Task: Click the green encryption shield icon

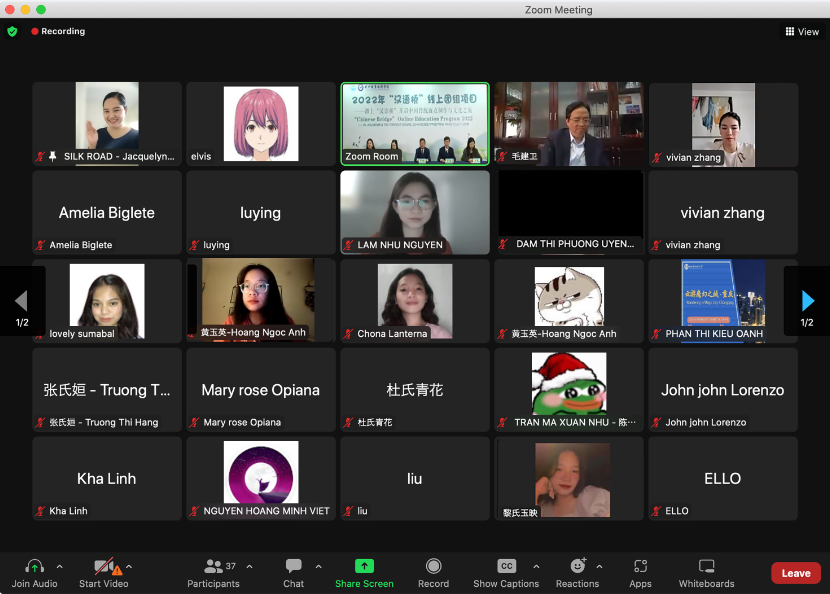Action: click(x=12, y=31)
